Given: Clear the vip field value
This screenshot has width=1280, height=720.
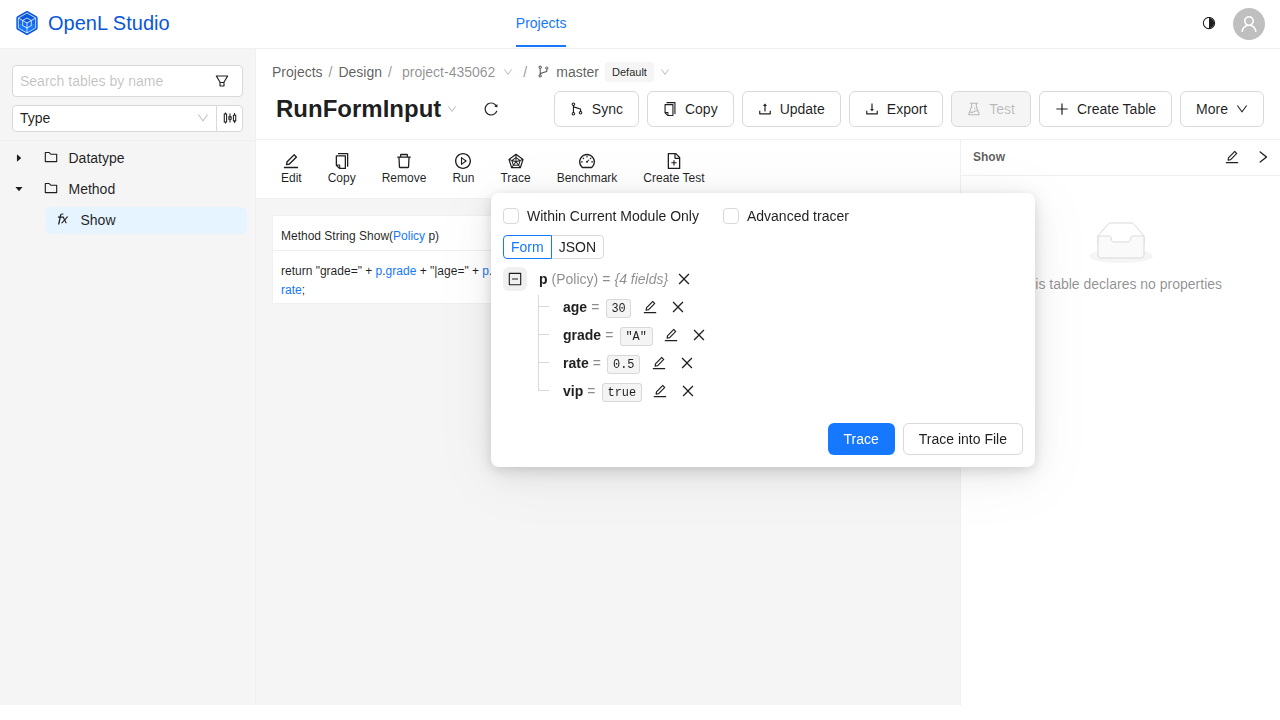Looking at the screenshot, I should pos(688,391).
